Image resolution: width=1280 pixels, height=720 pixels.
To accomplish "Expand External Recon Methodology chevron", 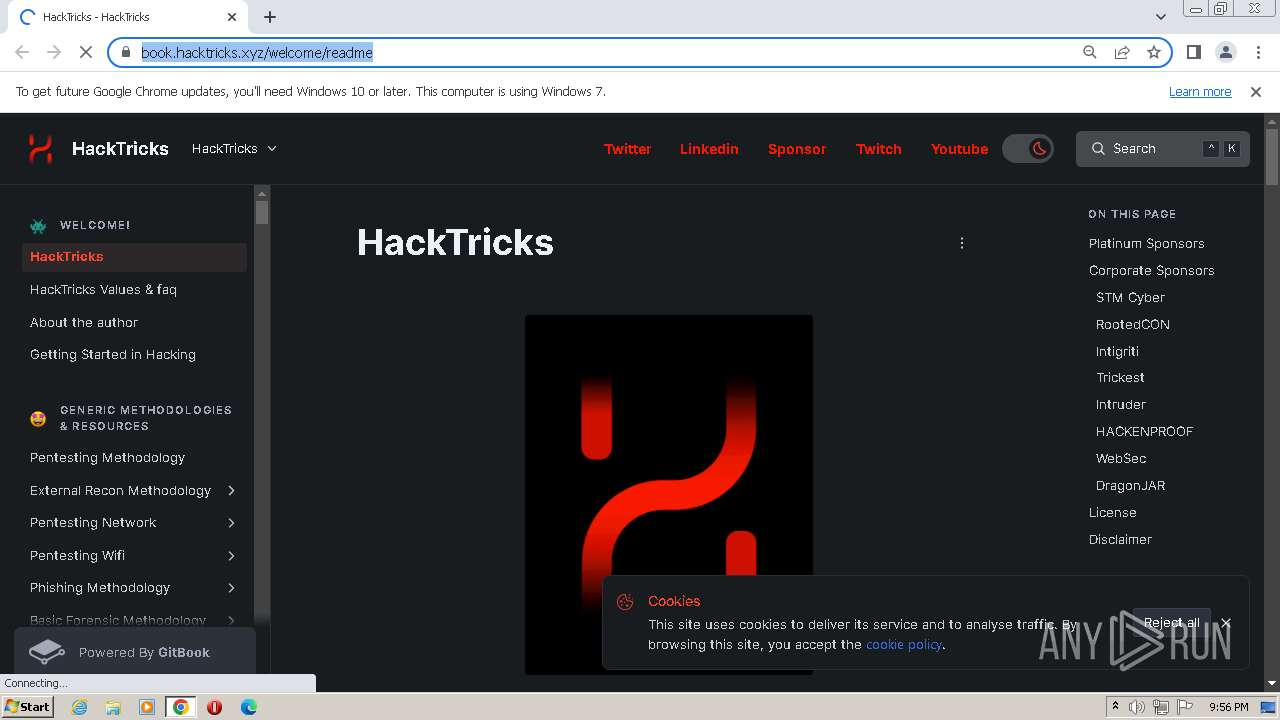I will pos(231,491).
